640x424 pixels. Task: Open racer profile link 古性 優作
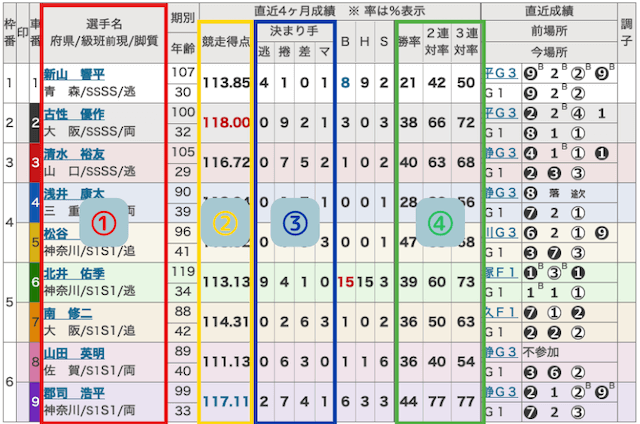pyautogui.click(x=74, y=114)
